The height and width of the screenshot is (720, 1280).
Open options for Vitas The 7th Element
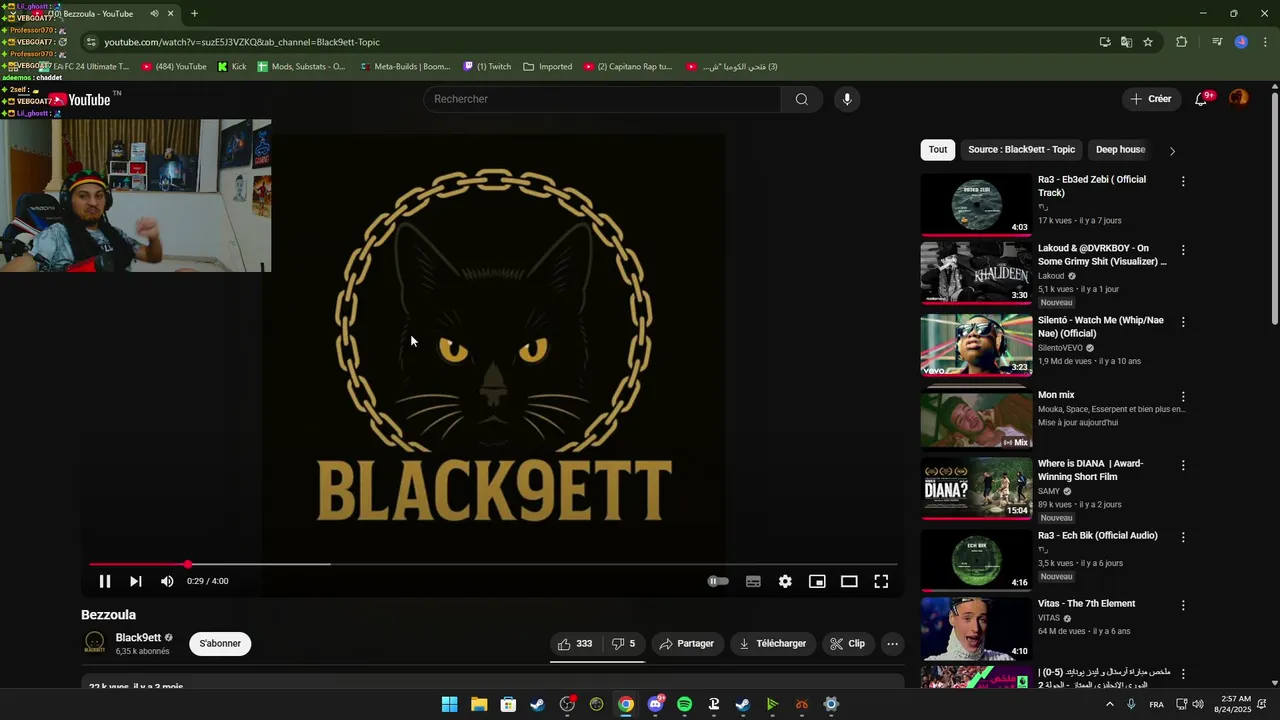pyautogui.click(x=1183, y=605)
